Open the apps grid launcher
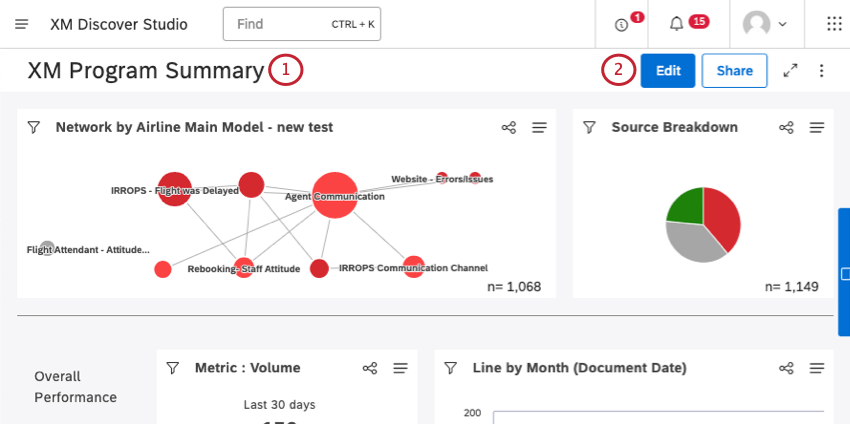Screen dimensions: 850x424 [835, 24]
